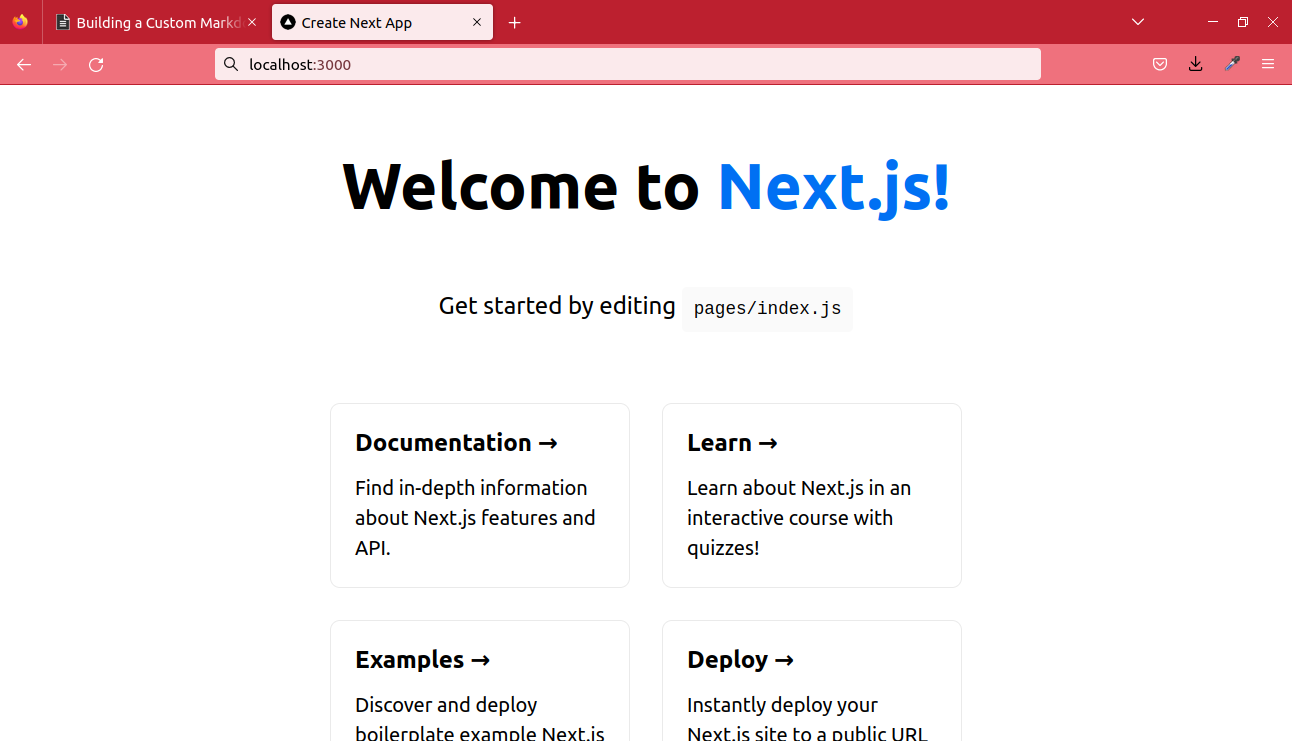
Task: Click the forward navigation arrow
Action: click(60, 64)
